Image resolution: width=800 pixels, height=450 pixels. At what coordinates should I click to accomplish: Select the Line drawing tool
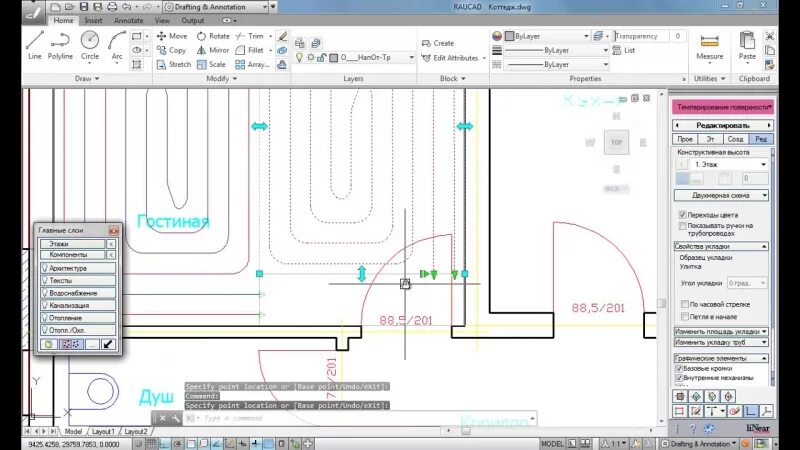35,45
